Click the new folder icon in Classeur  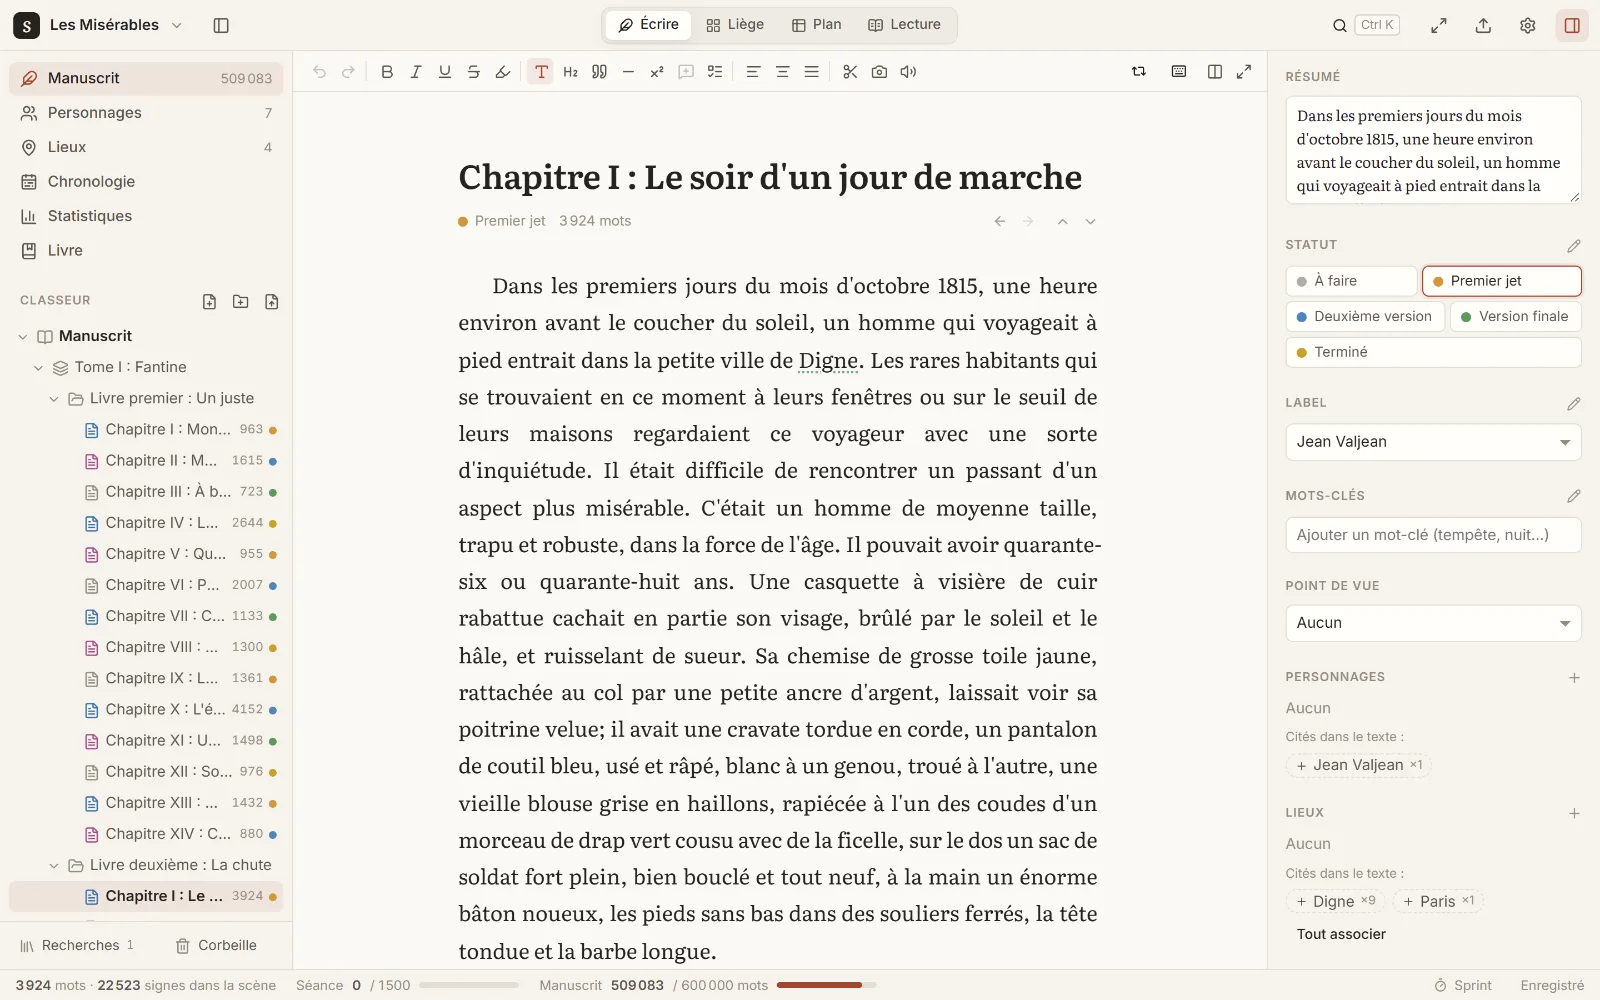(x=240, y=301)
